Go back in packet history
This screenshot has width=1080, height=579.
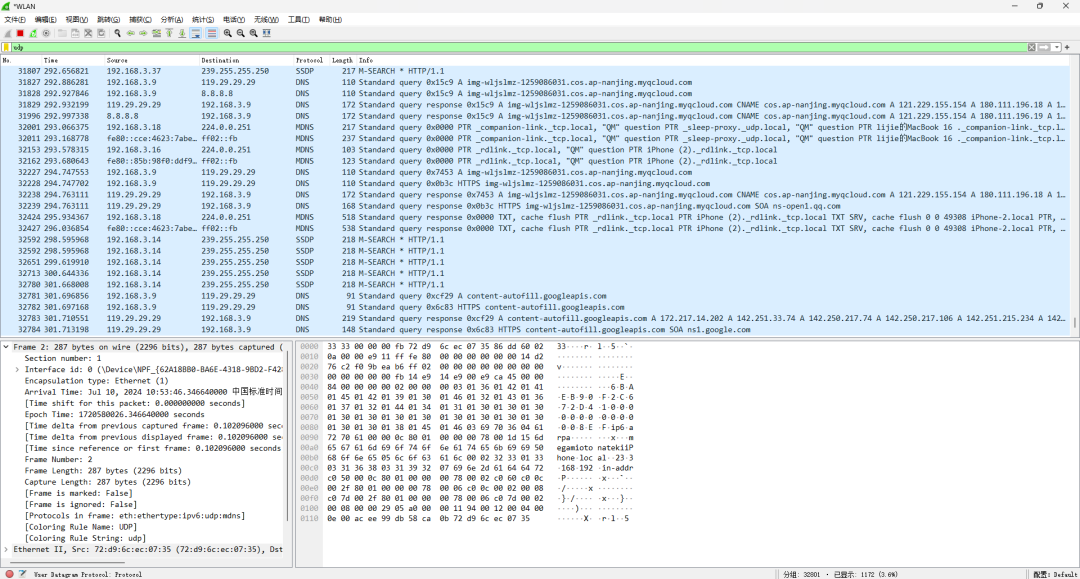(x=130, y=33)
